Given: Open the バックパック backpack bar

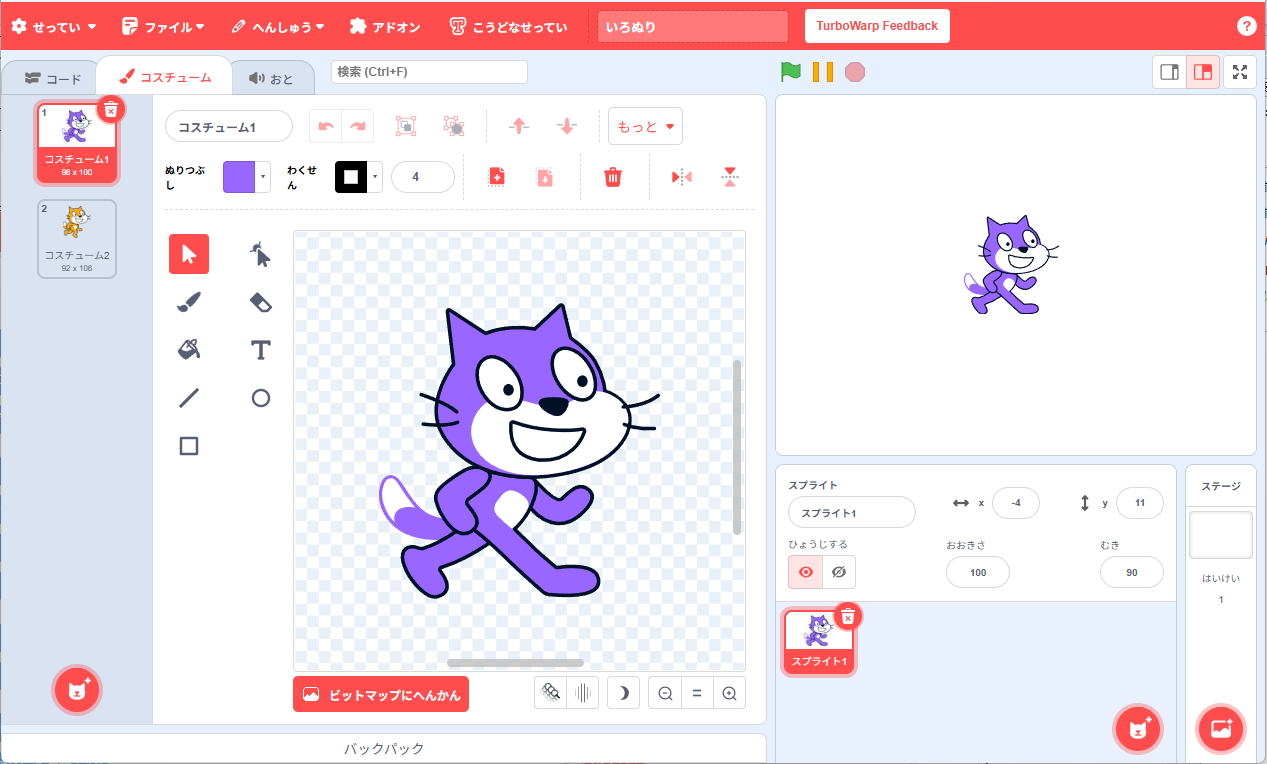Looking at the screenshot, I should pos(384,748).
